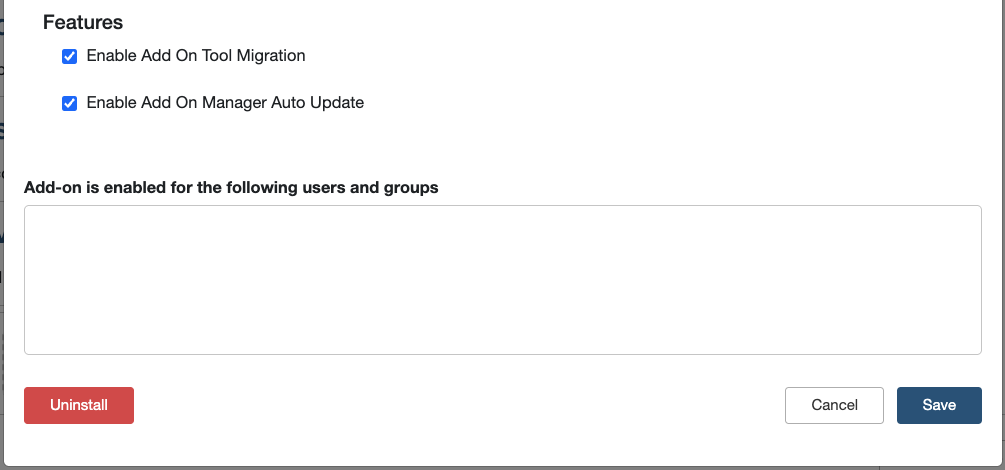Uncheck the Enable Add On Tool Migration checkbox
Screen dimensions: 1005x470
point(70,57)
